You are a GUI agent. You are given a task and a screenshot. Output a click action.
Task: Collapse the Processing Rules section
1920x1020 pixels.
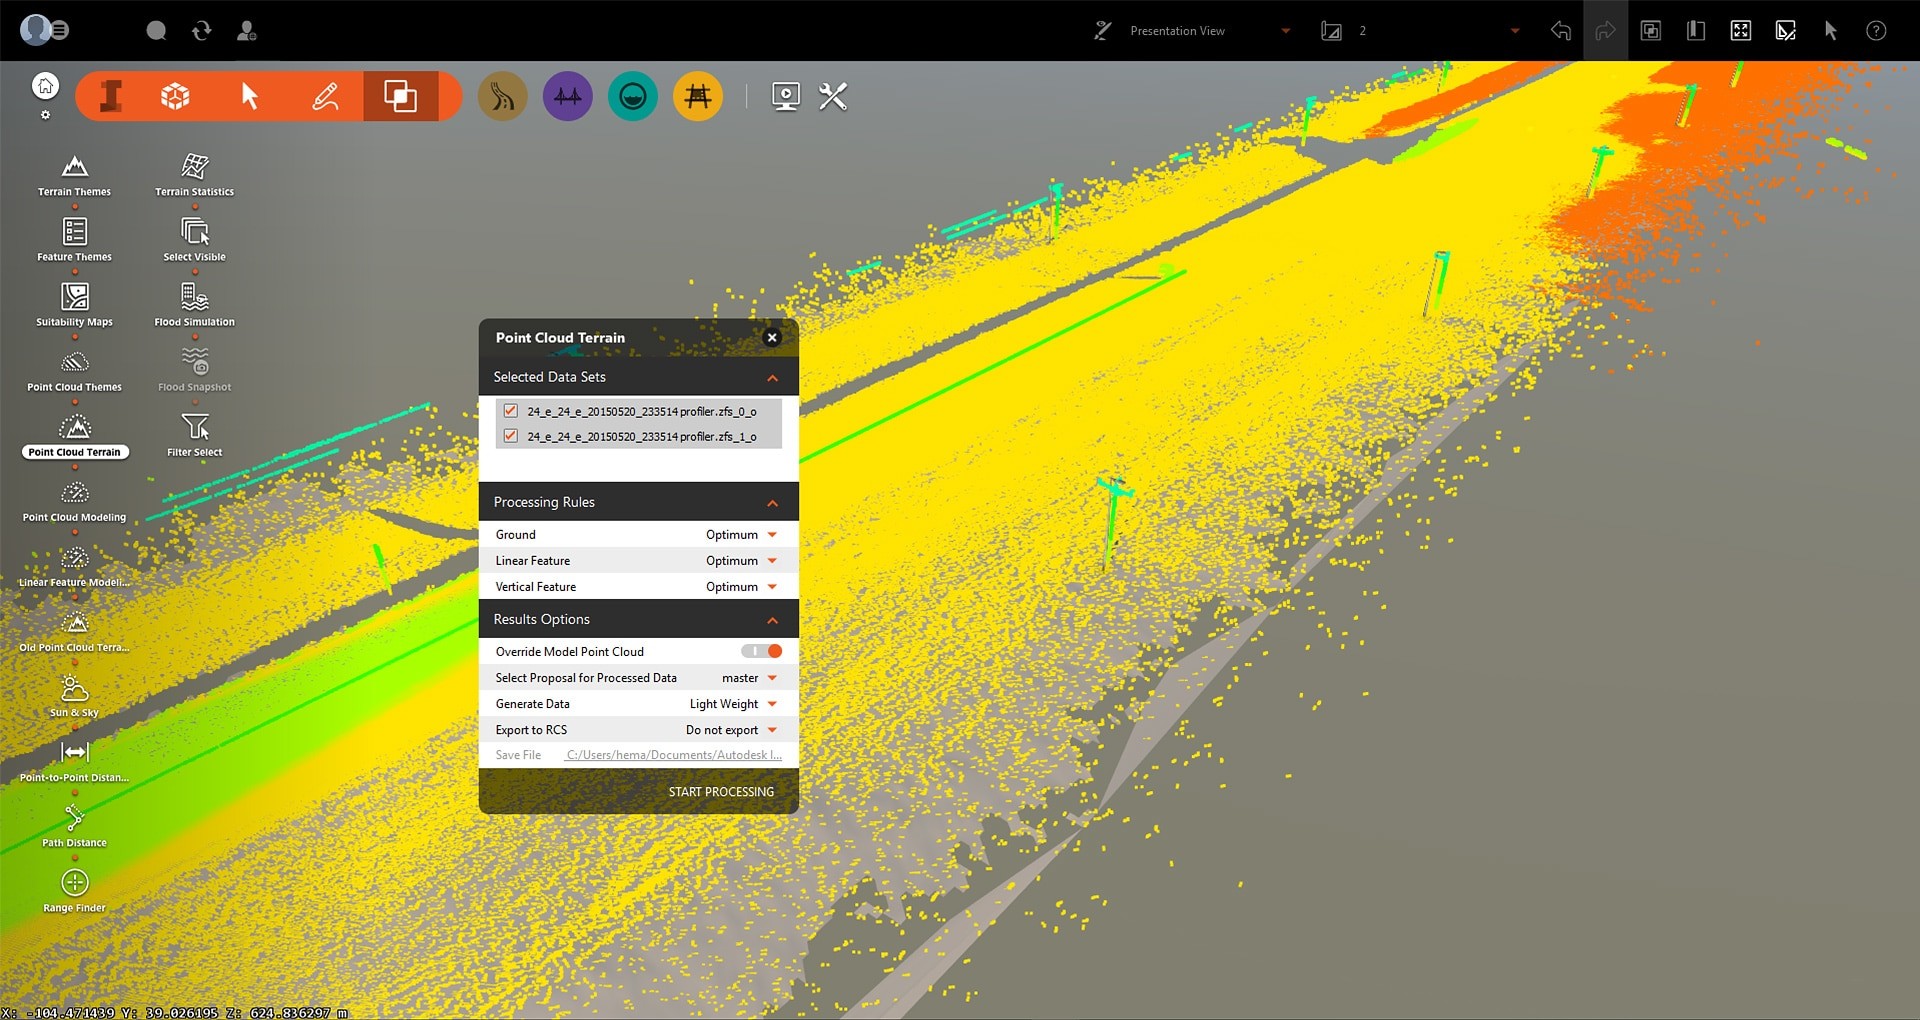pyautogui.click(x=773, y=503)
